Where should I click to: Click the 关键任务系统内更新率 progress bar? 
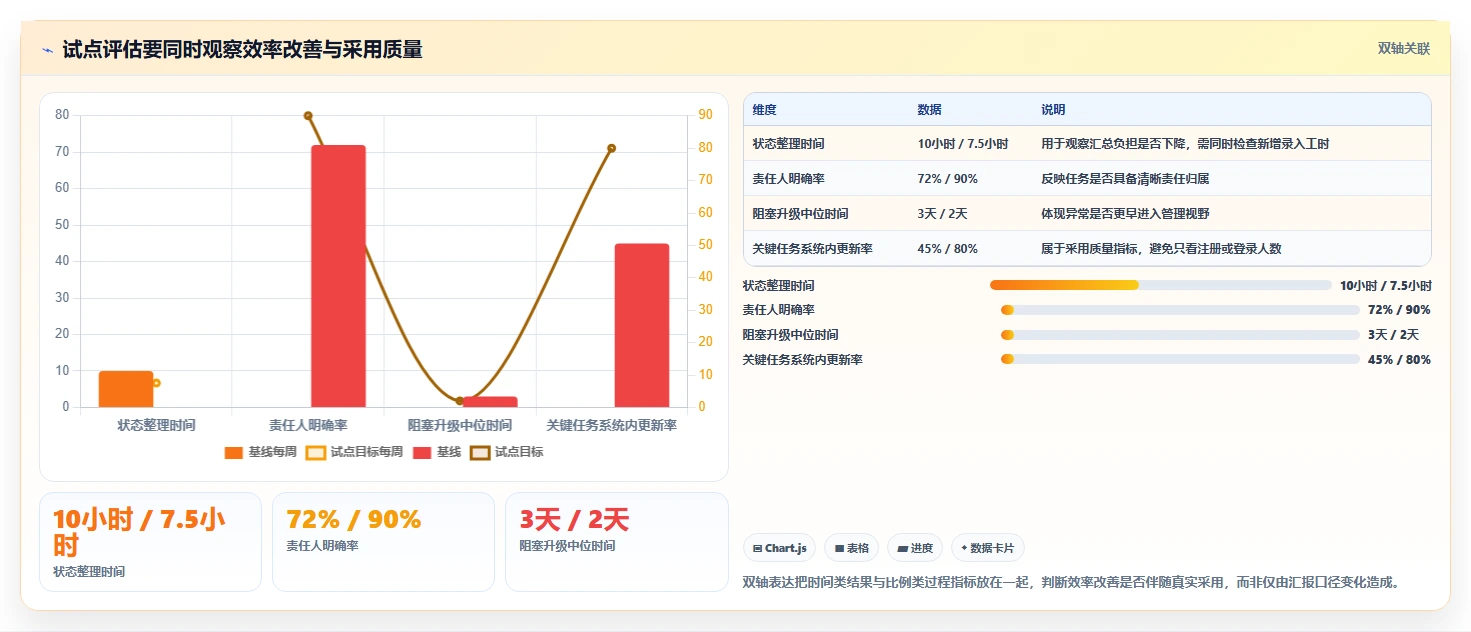coord(1180,359)
